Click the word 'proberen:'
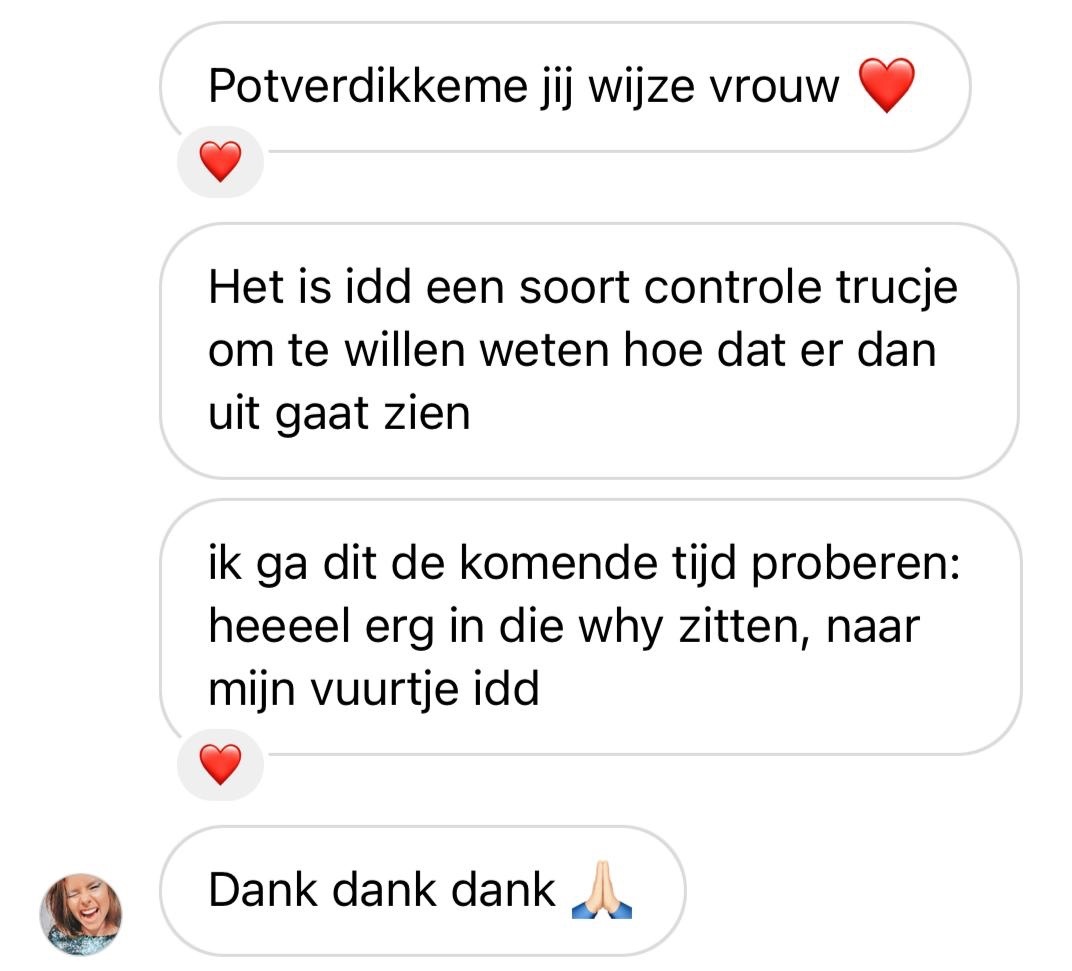This screenshot has height=971, width=1072. click(855, 565)
